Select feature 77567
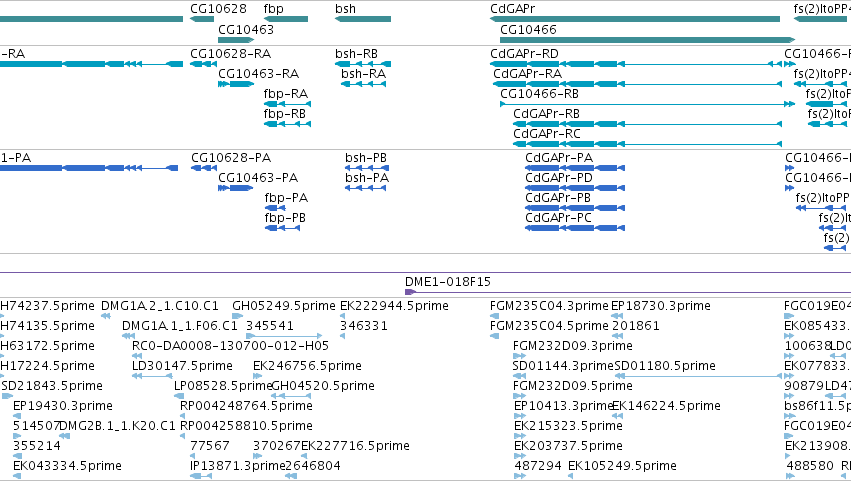Image resolution: width=851 pixels, height=481 pixels. tap(210, 446)
